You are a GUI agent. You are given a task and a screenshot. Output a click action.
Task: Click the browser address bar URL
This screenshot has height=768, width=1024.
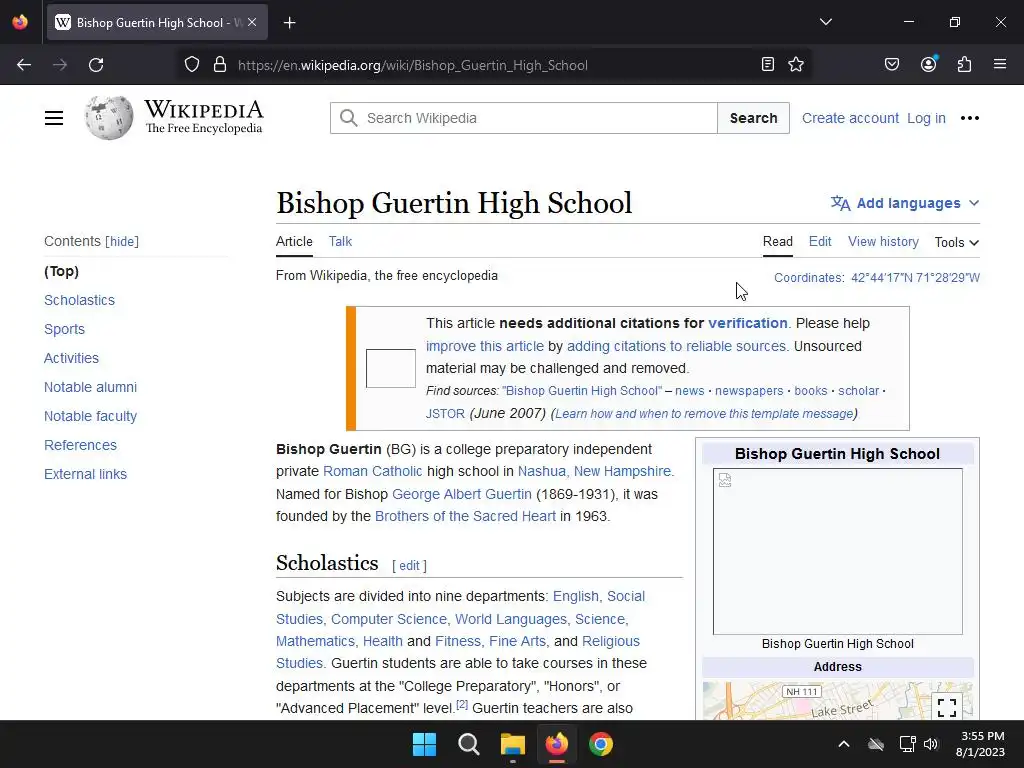click(413, 65)
